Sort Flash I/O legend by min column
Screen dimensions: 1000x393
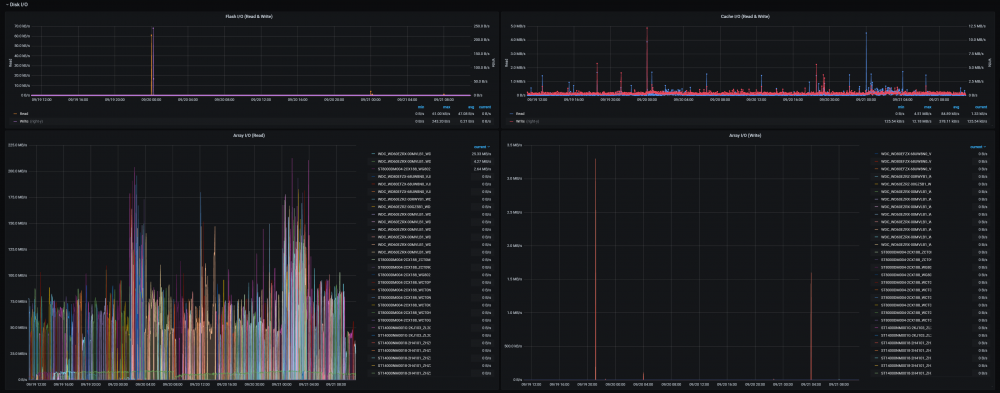coord(420,107)
